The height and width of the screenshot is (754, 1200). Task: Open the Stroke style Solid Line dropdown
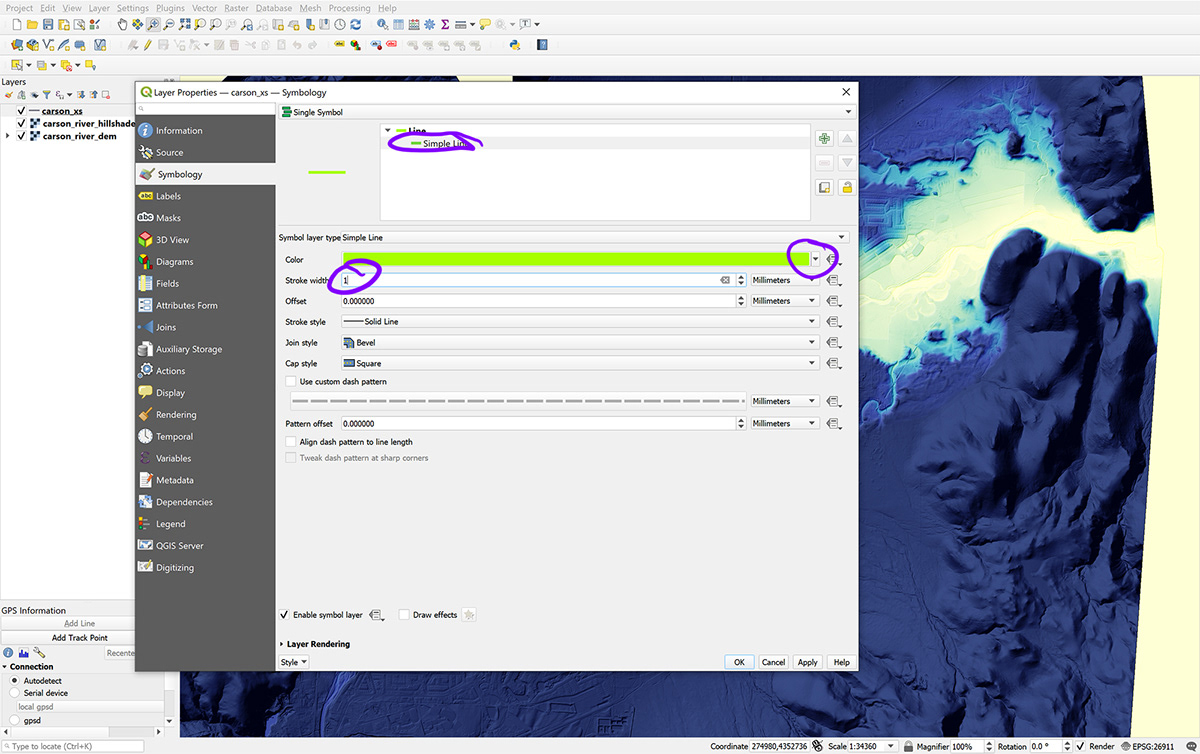(579, 322)
